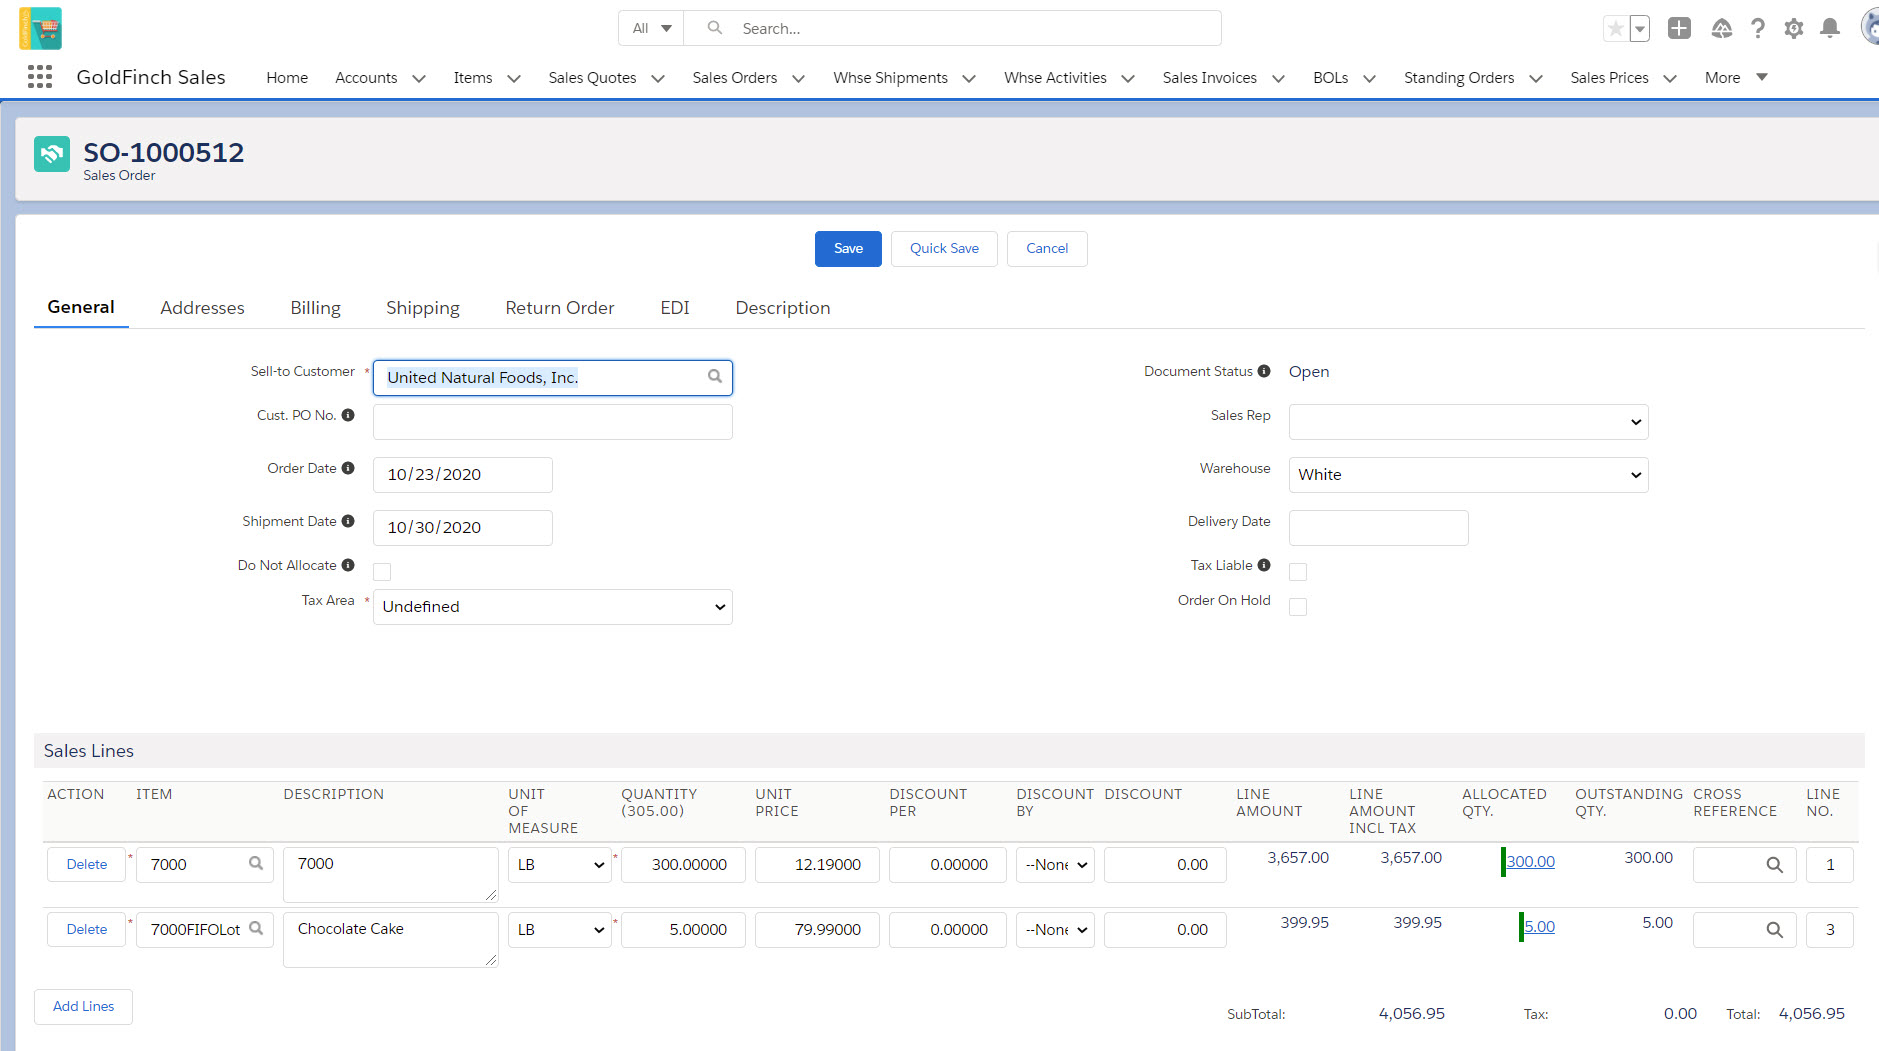This screenshot has width=1879, height=1051.
Task: Open the Billing tab
Action: 315,308
